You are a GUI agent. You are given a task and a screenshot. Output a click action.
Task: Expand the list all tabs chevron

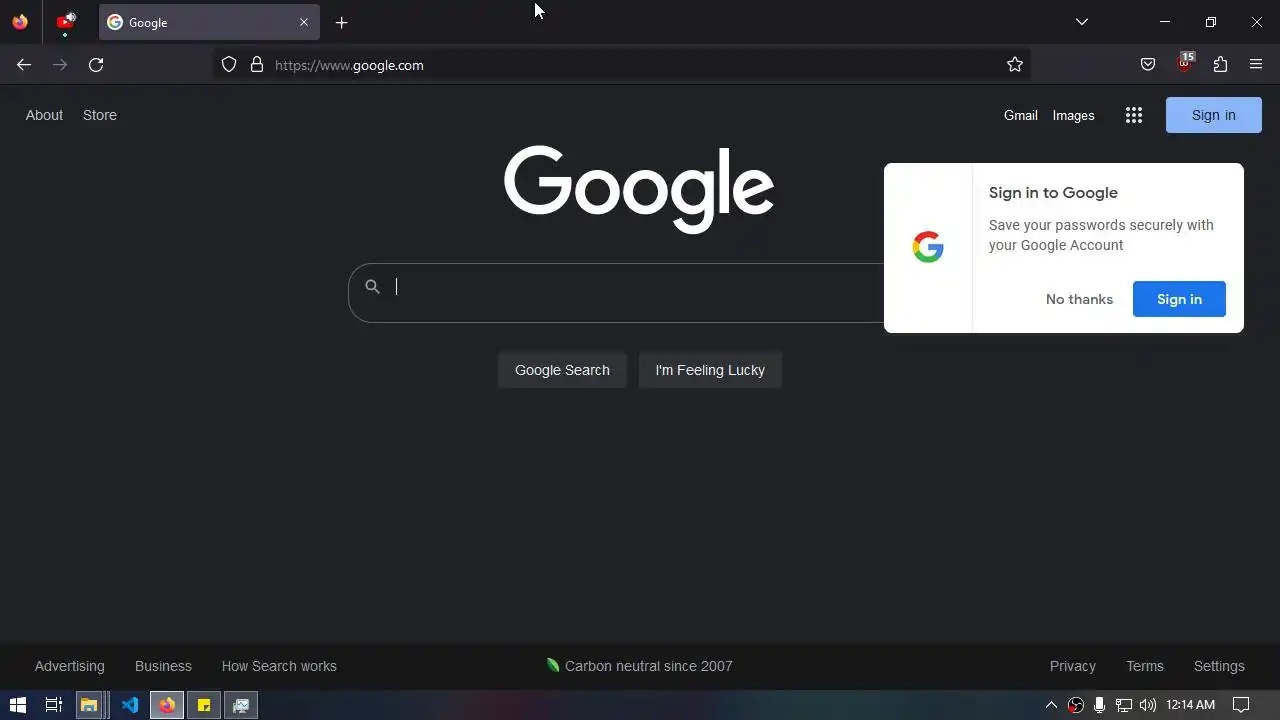[x=1082, y=22]
